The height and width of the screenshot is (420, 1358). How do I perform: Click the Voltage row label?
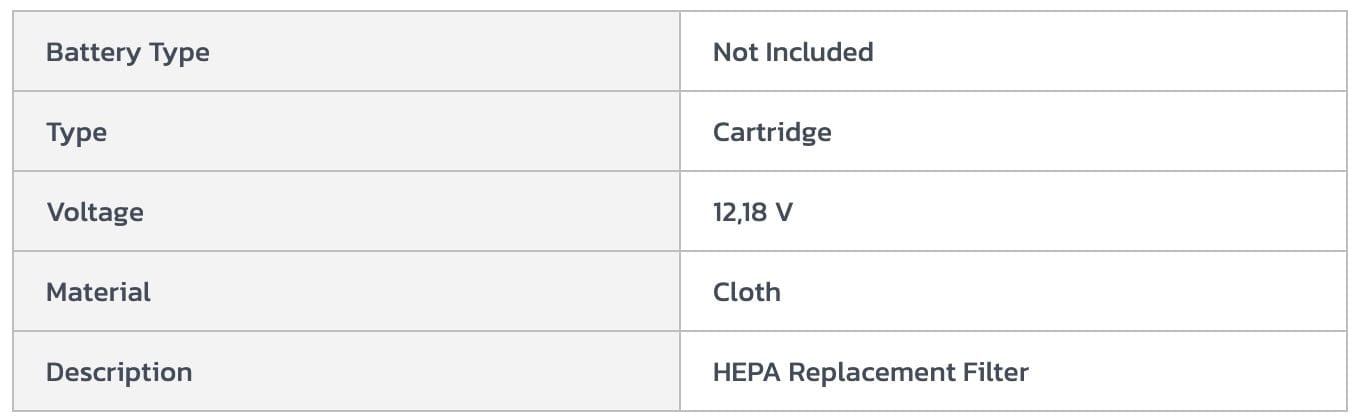click(x=94, y=212)
